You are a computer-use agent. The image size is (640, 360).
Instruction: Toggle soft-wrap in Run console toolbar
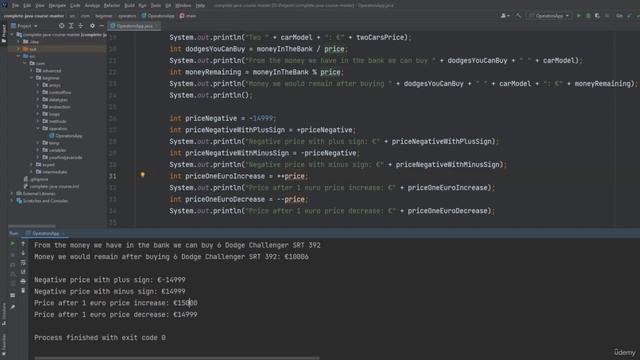pyautogui.click(x=23, y=262)
